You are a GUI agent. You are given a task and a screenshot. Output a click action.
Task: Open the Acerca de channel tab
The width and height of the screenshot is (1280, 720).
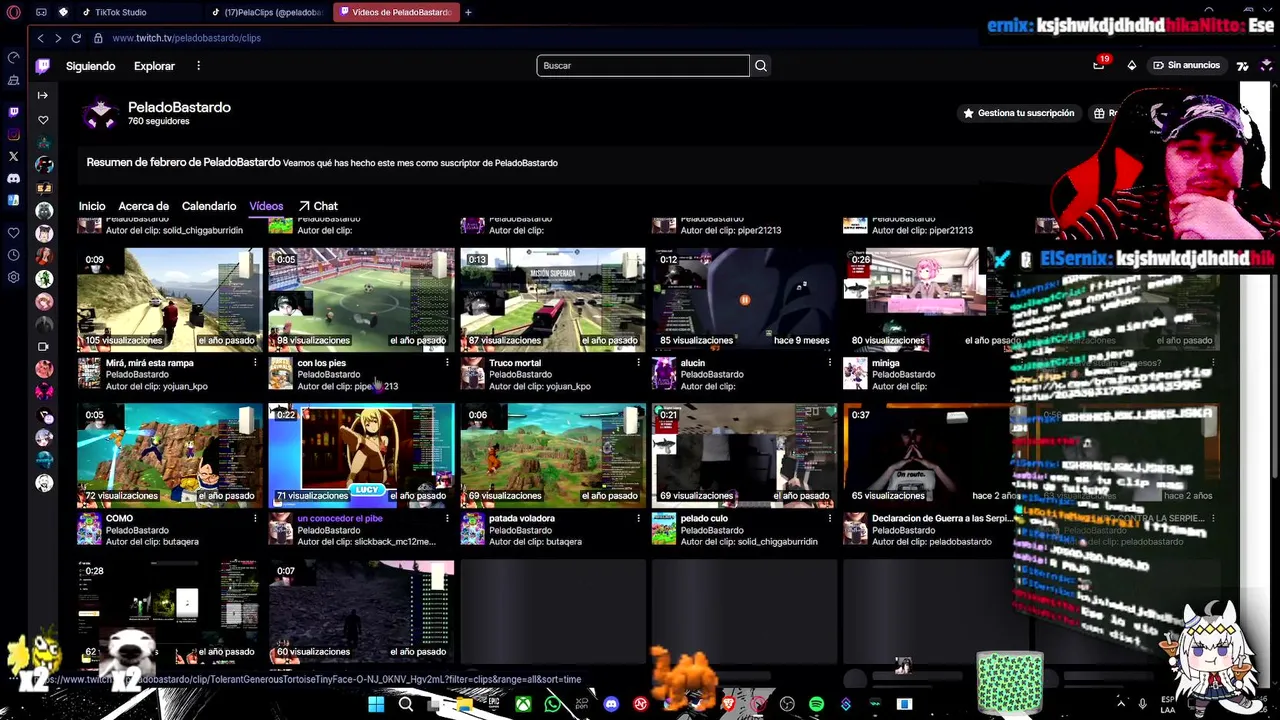[x=143, y=206]
